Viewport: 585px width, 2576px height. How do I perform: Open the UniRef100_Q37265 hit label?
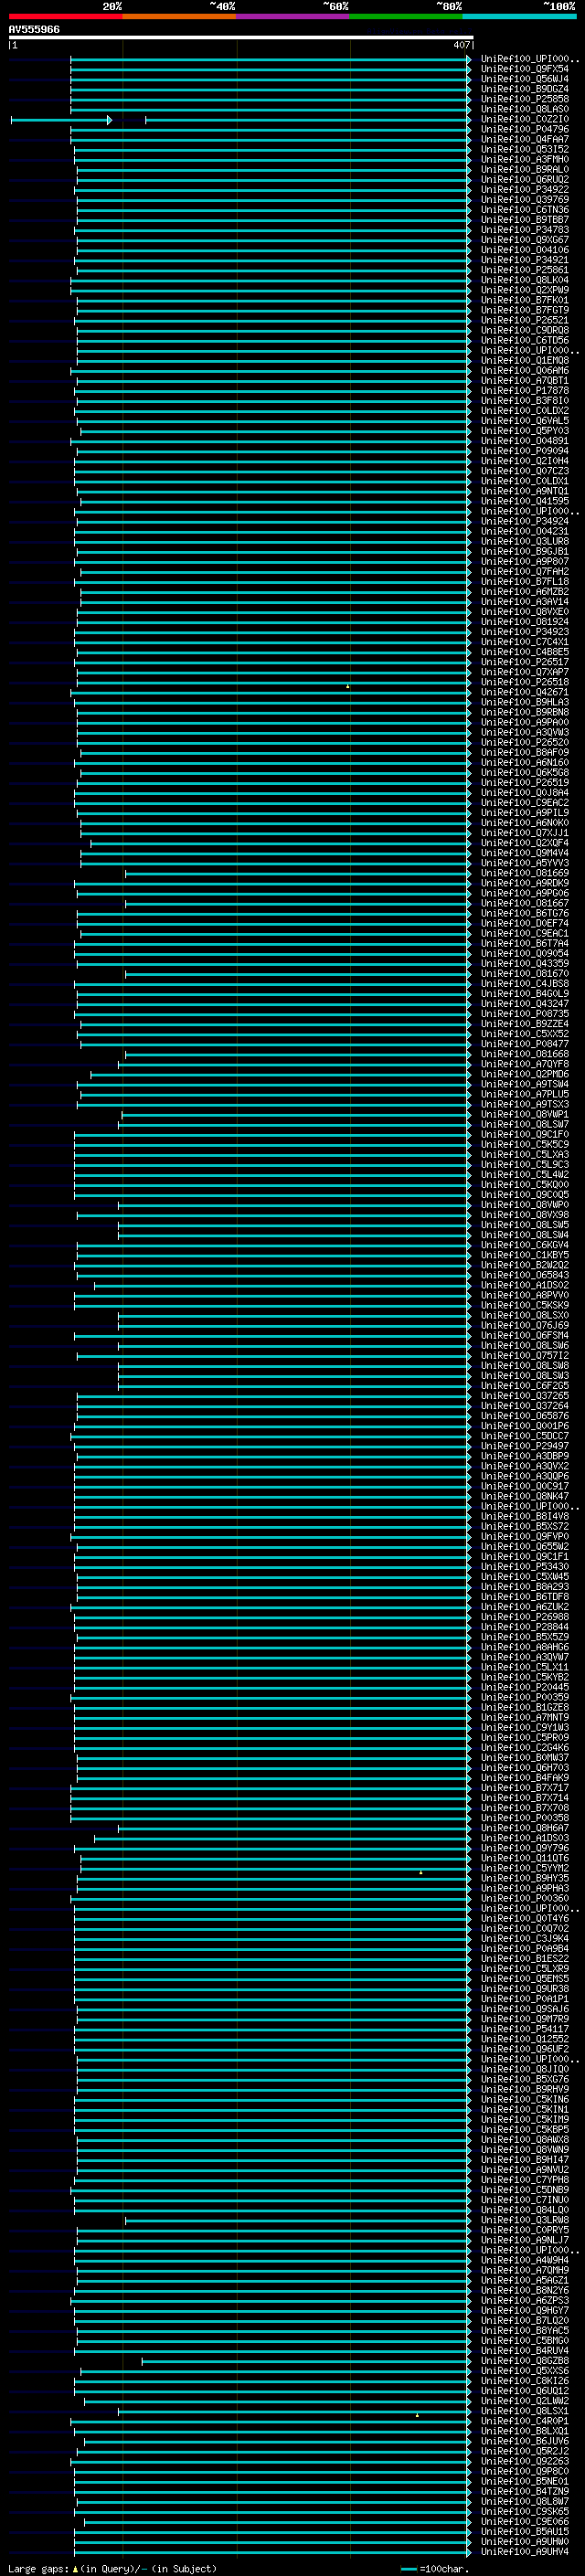[x=525, y=1396]
